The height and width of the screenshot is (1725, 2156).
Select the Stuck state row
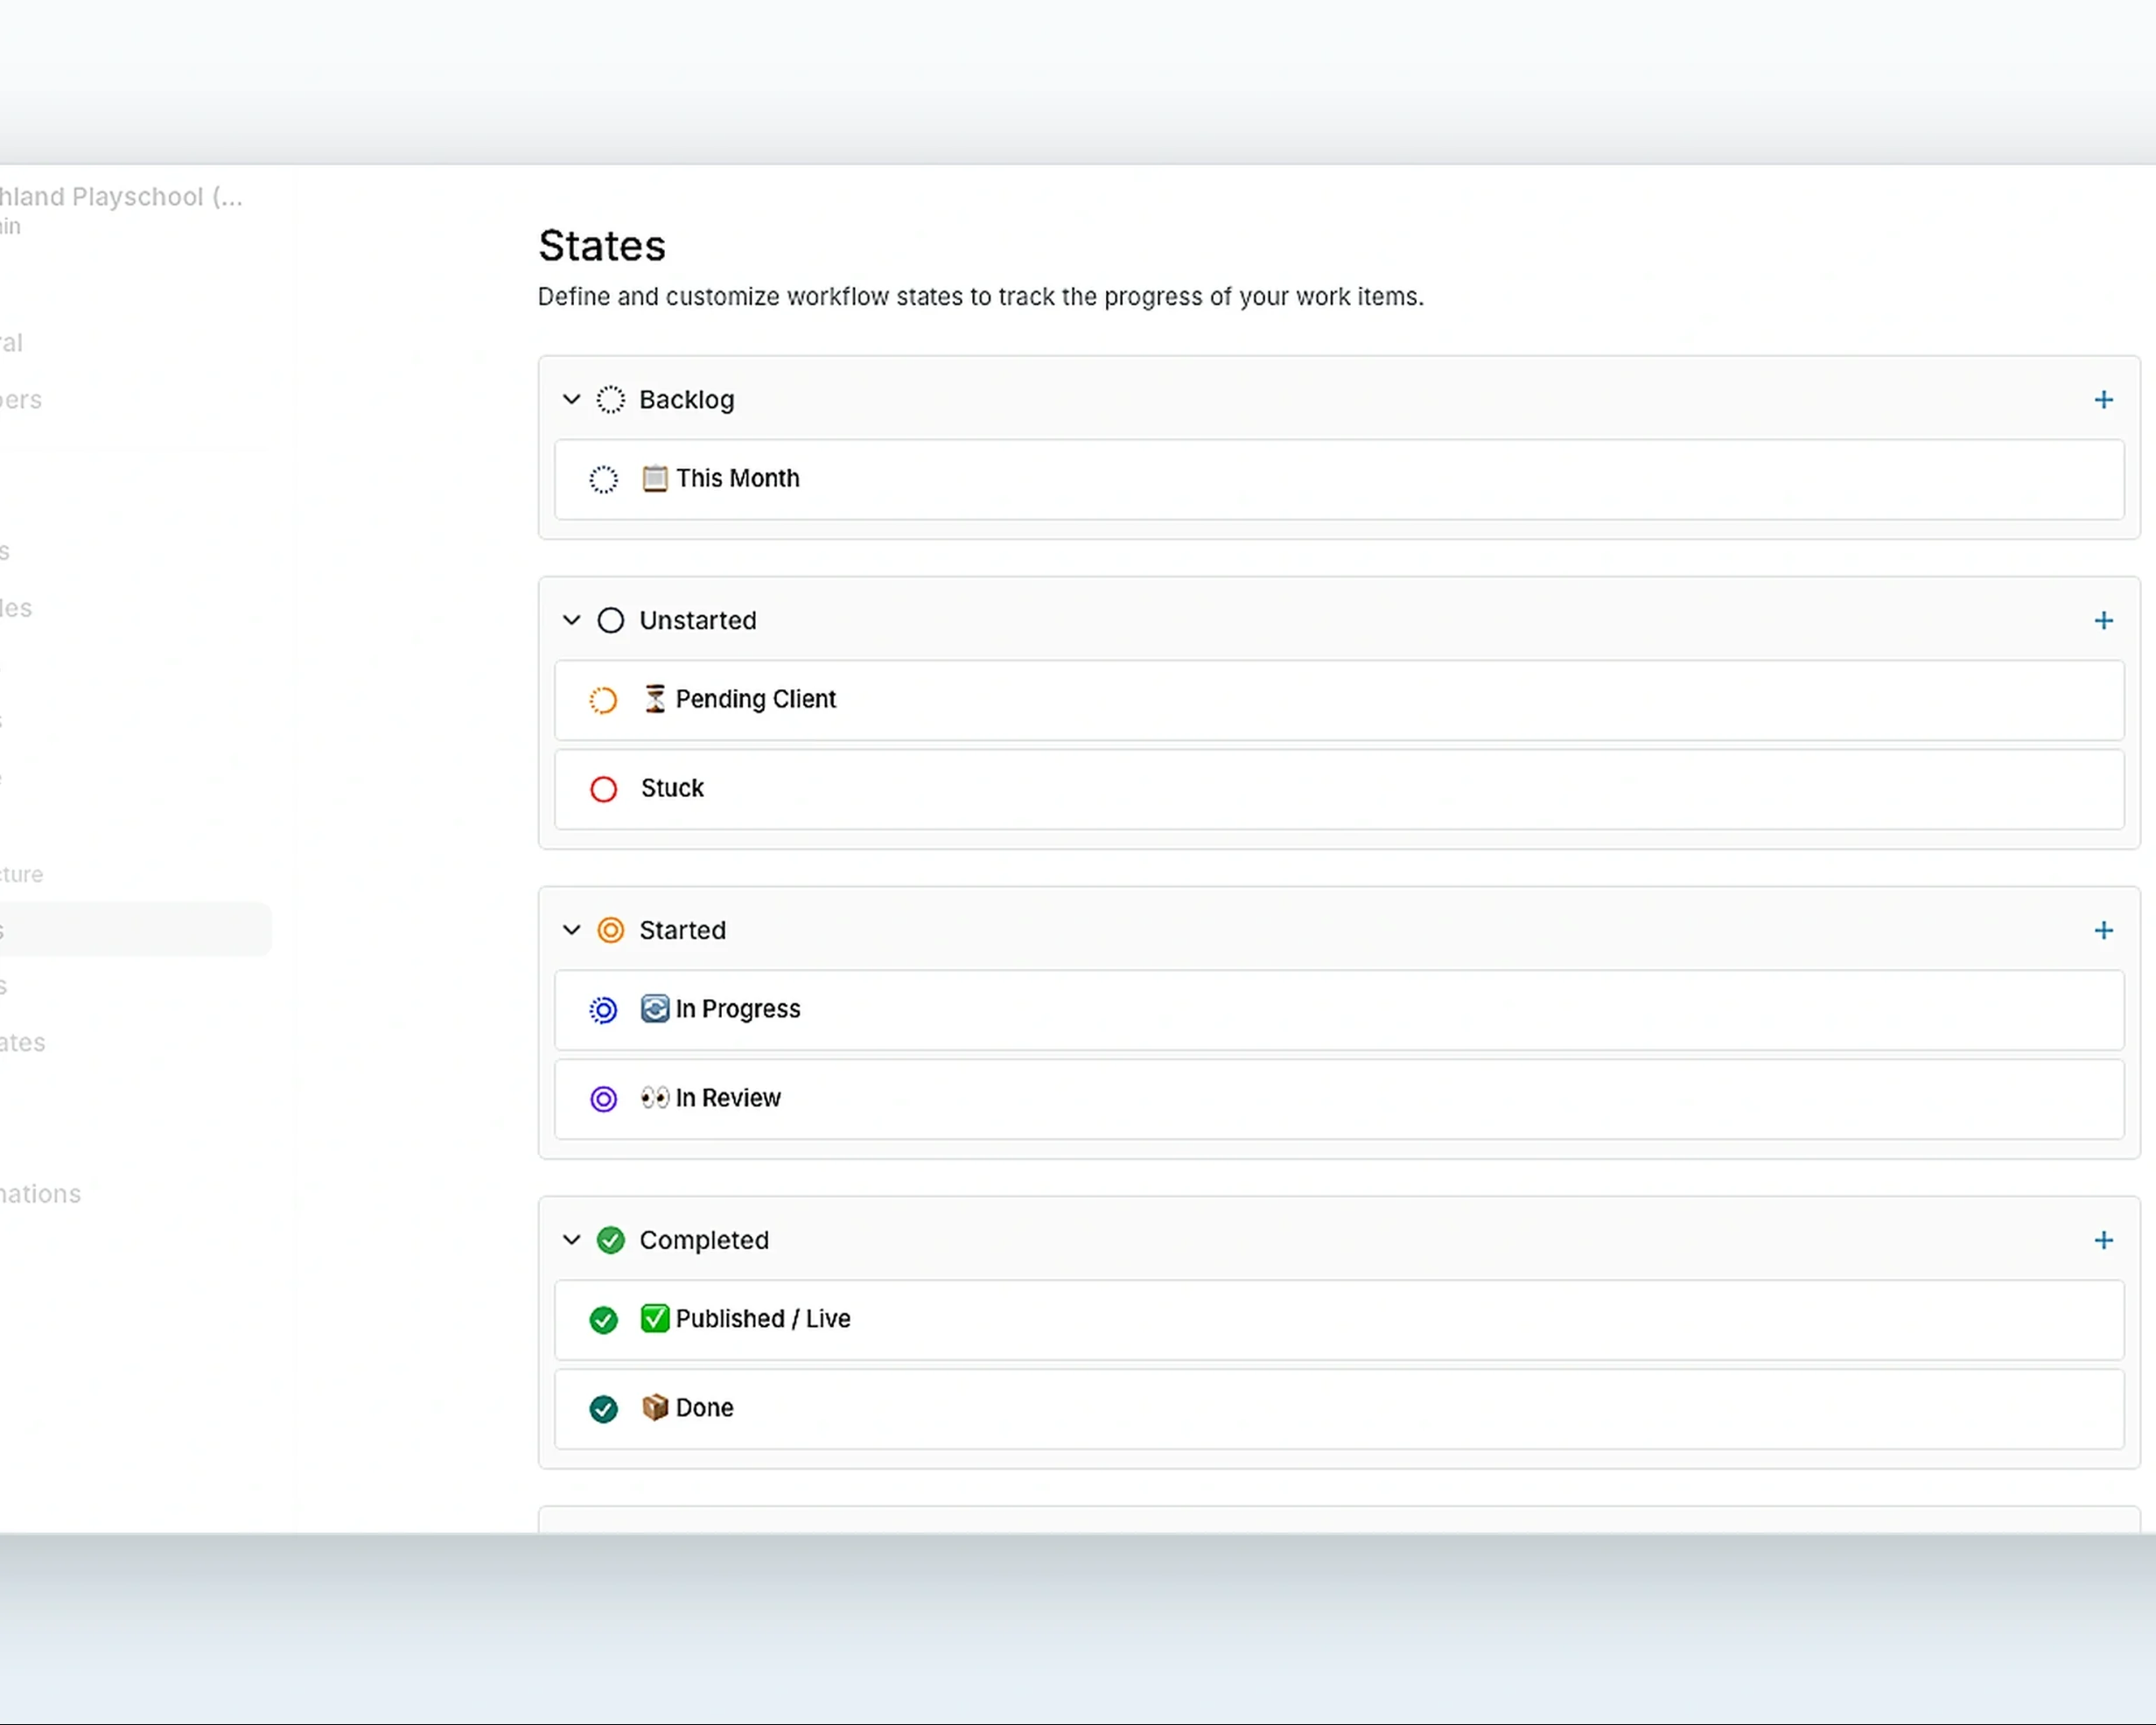(1339, 790)
